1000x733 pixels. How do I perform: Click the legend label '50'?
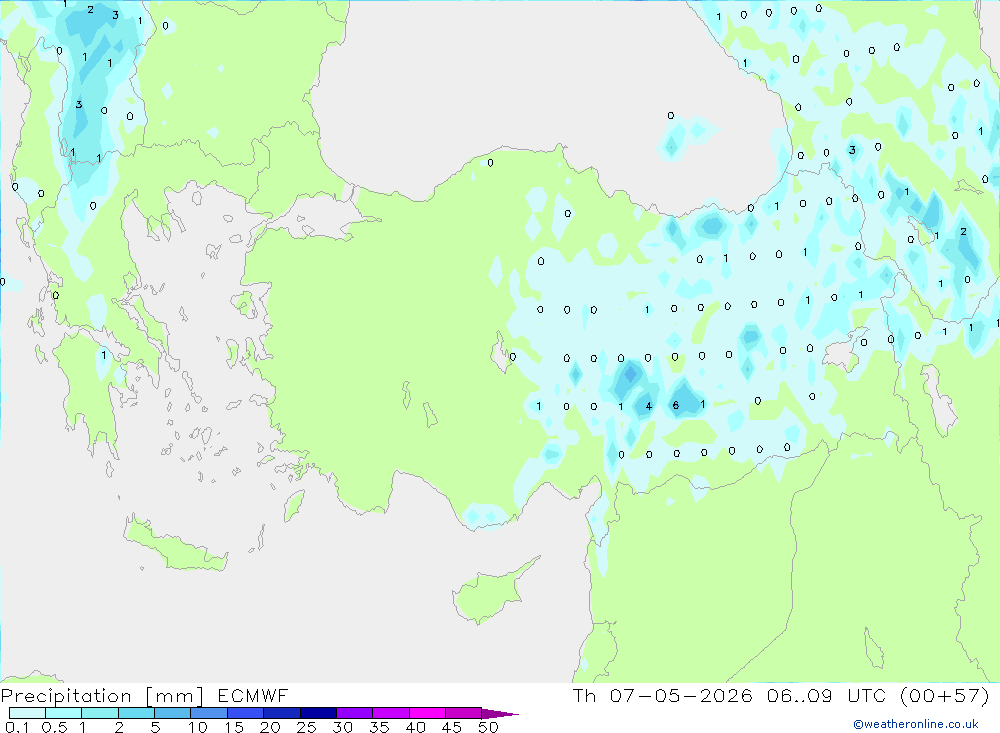tap(488, 727)
